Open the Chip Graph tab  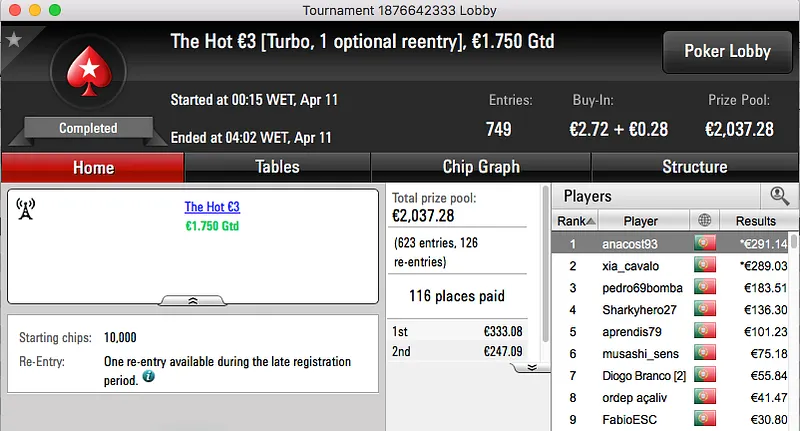point(481,167)
